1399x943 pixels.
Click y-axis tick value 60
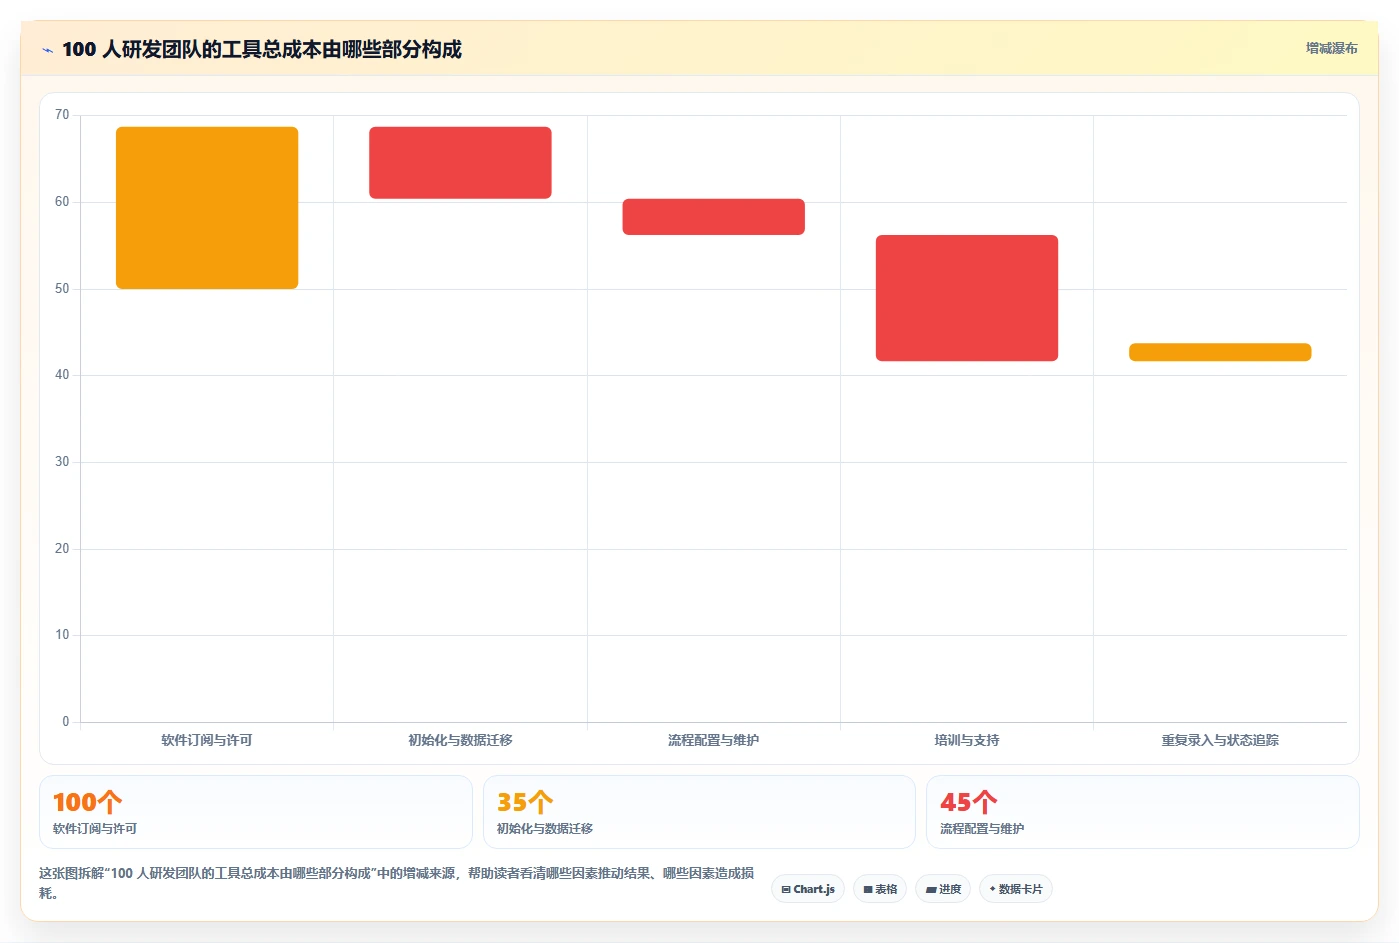coord(62,202)
